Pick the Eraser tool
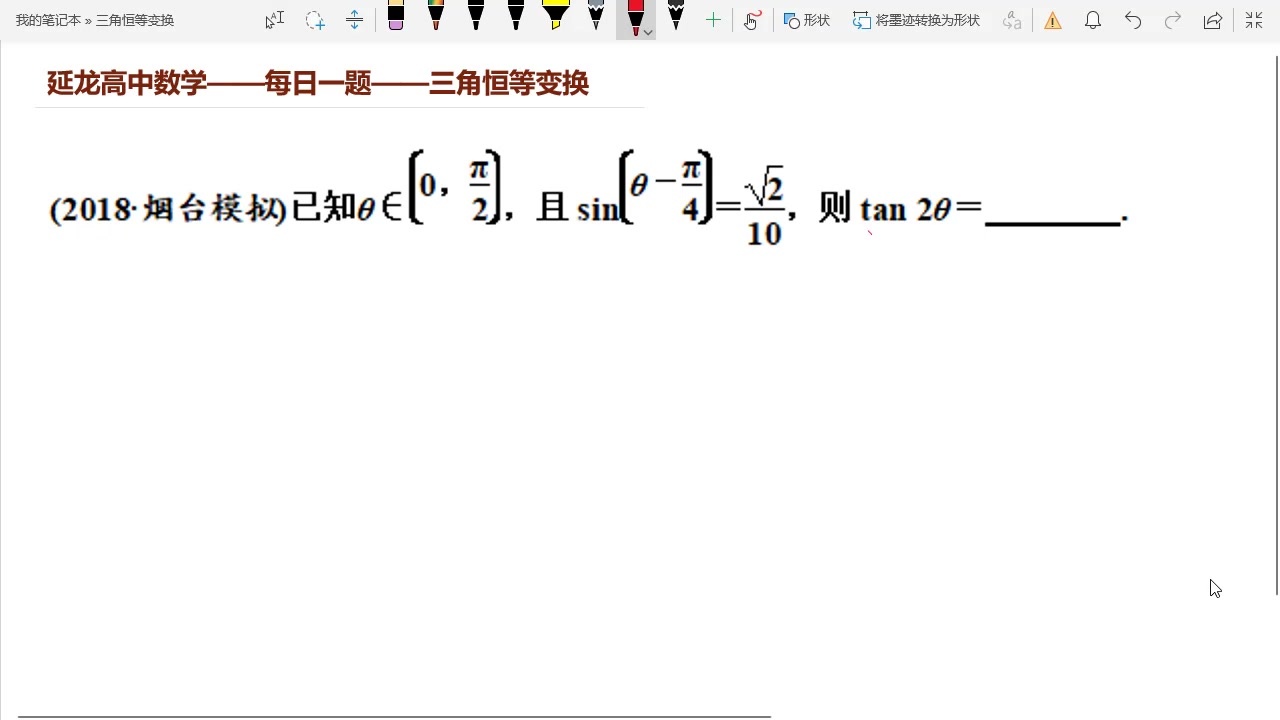This screenshot has width=1280, height=720. click(x=396, y=16)
